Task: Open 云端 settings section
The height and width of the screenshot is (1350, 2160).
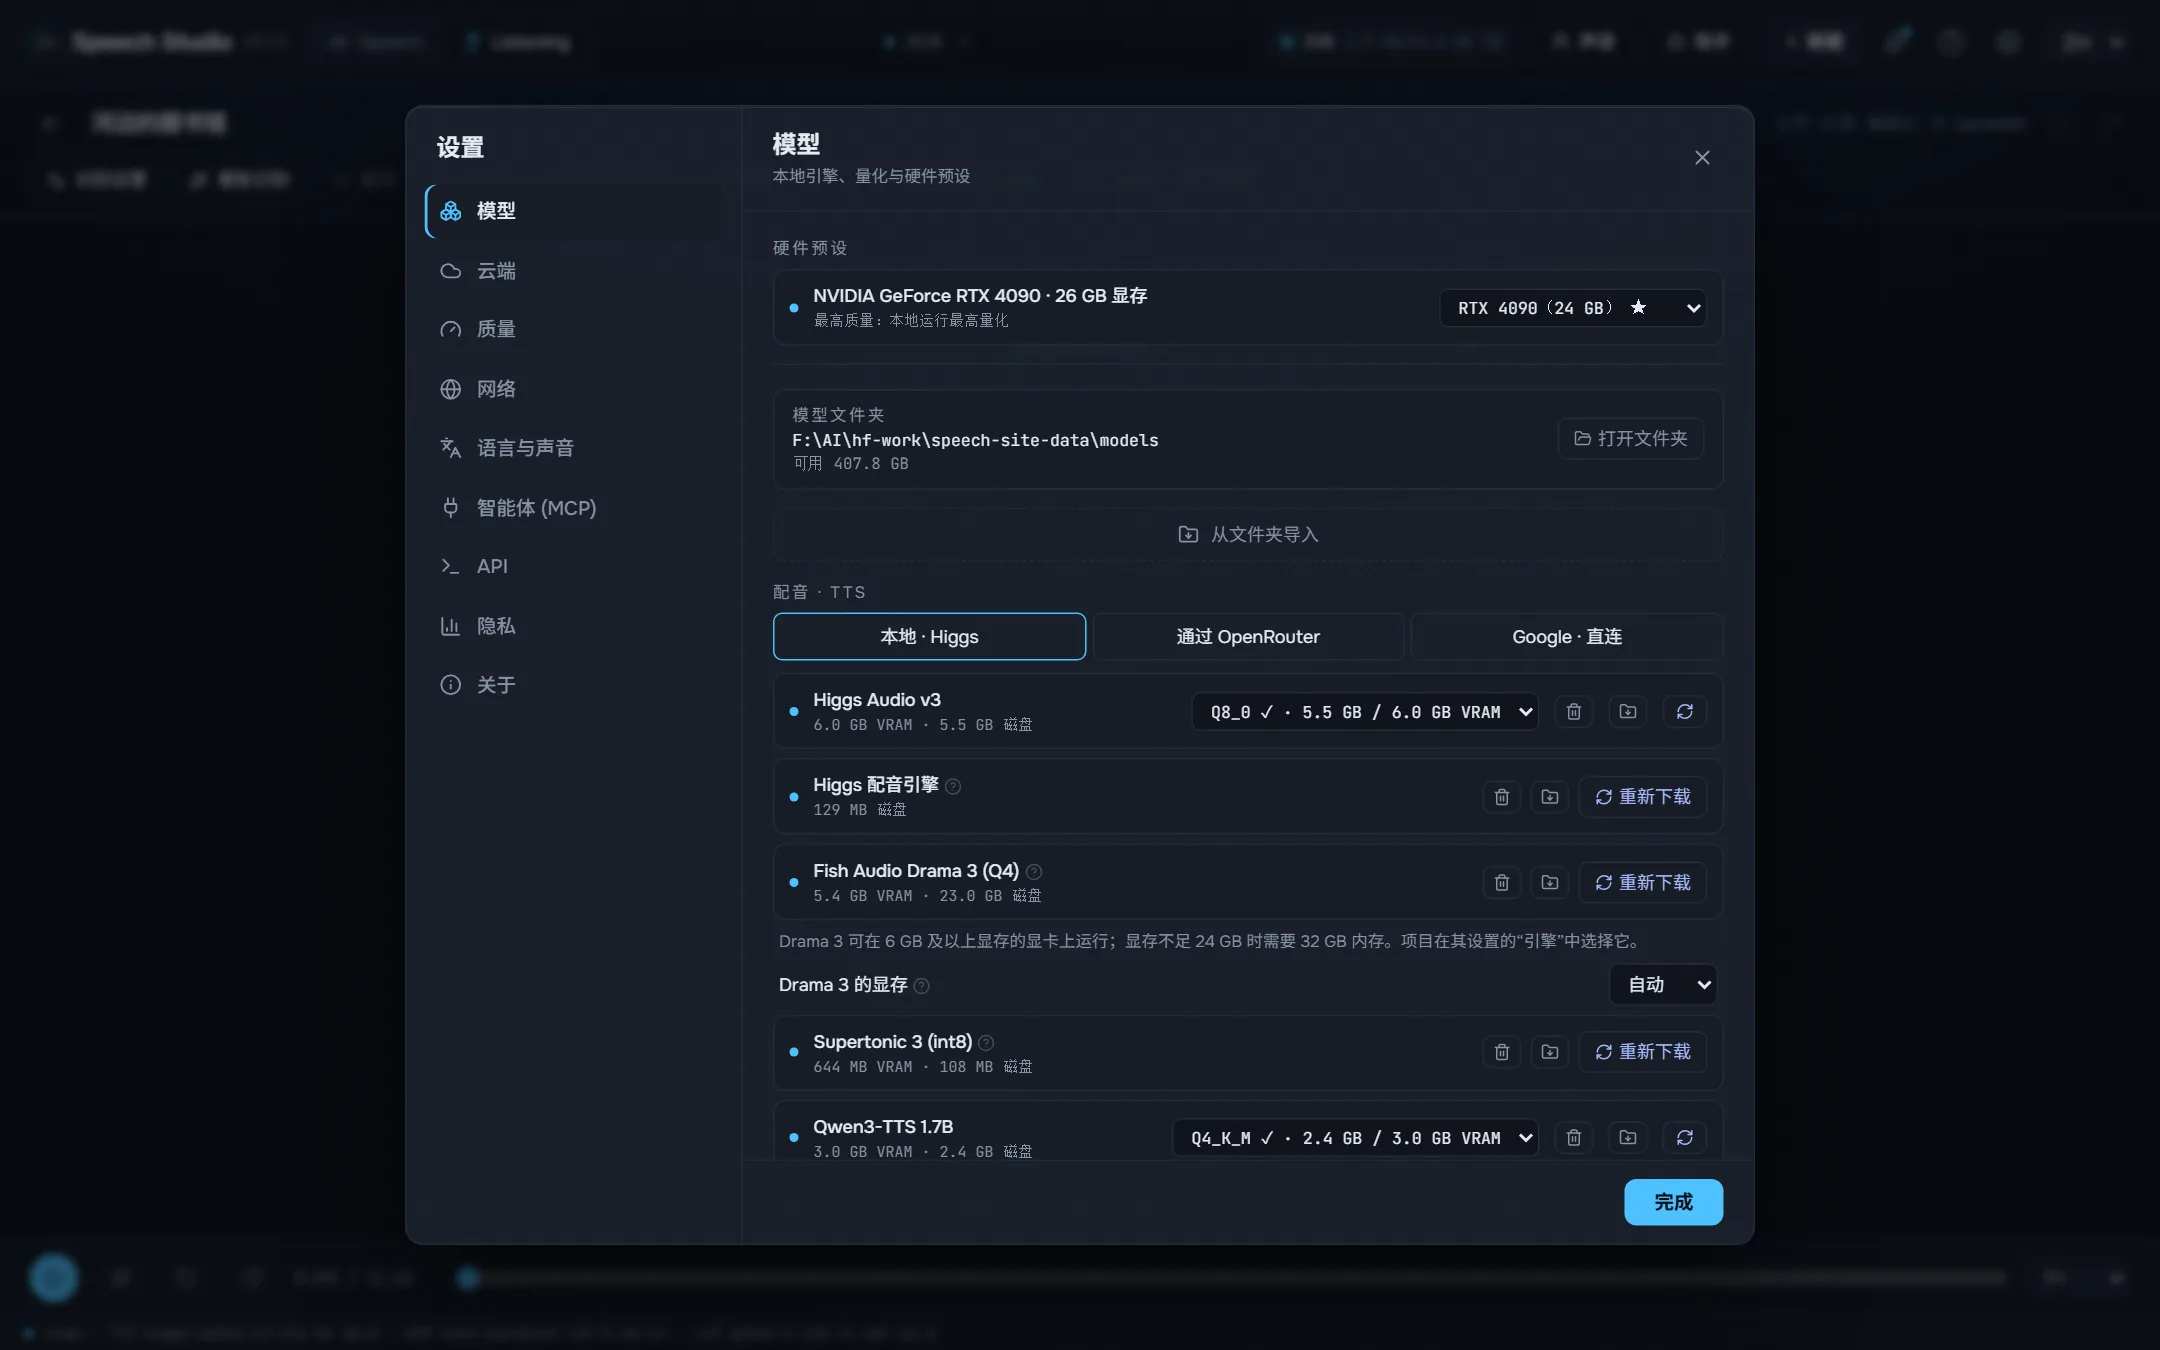Action: [574, 271]
